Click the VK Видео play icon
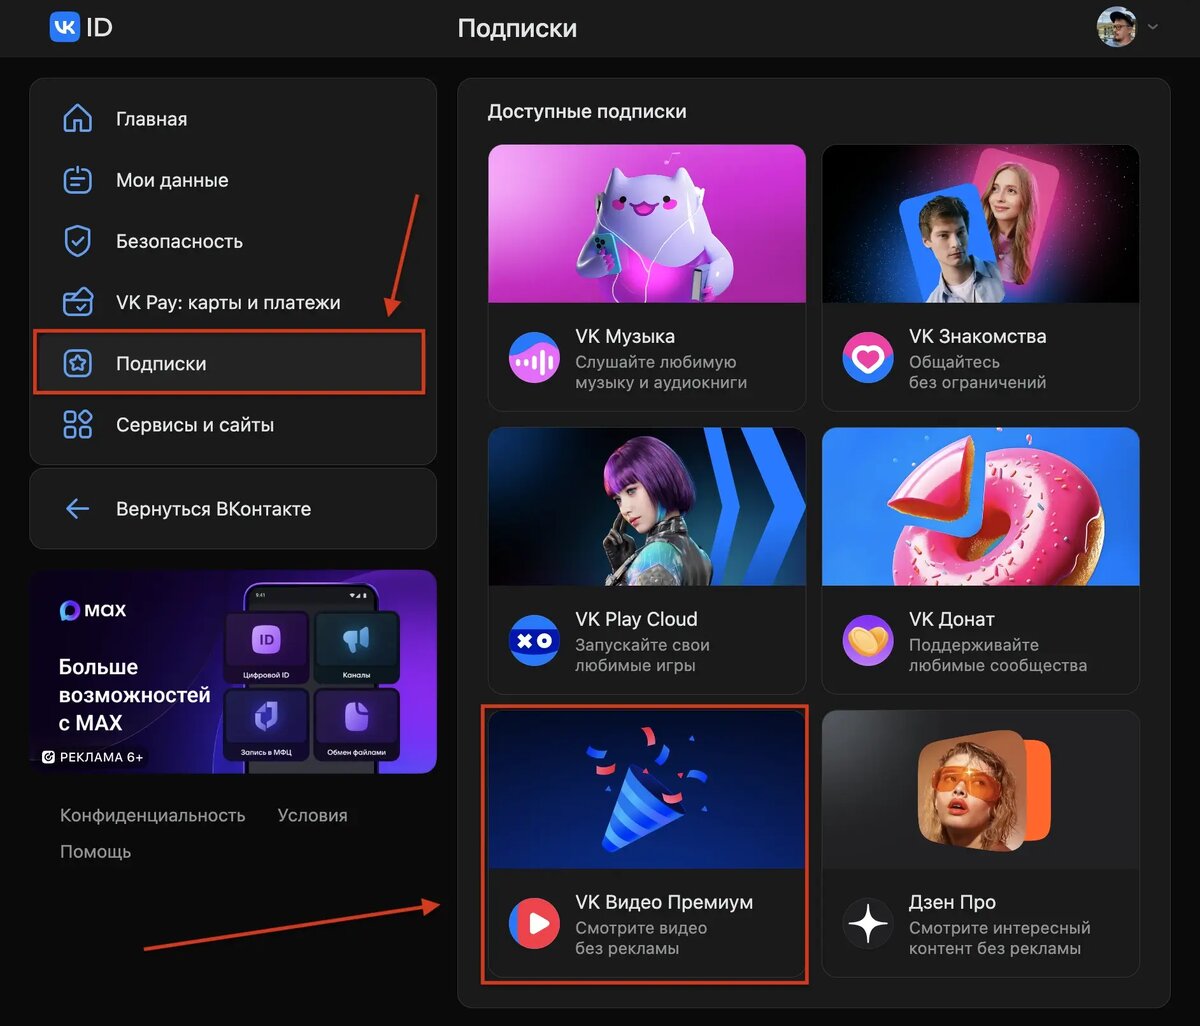 534,924
